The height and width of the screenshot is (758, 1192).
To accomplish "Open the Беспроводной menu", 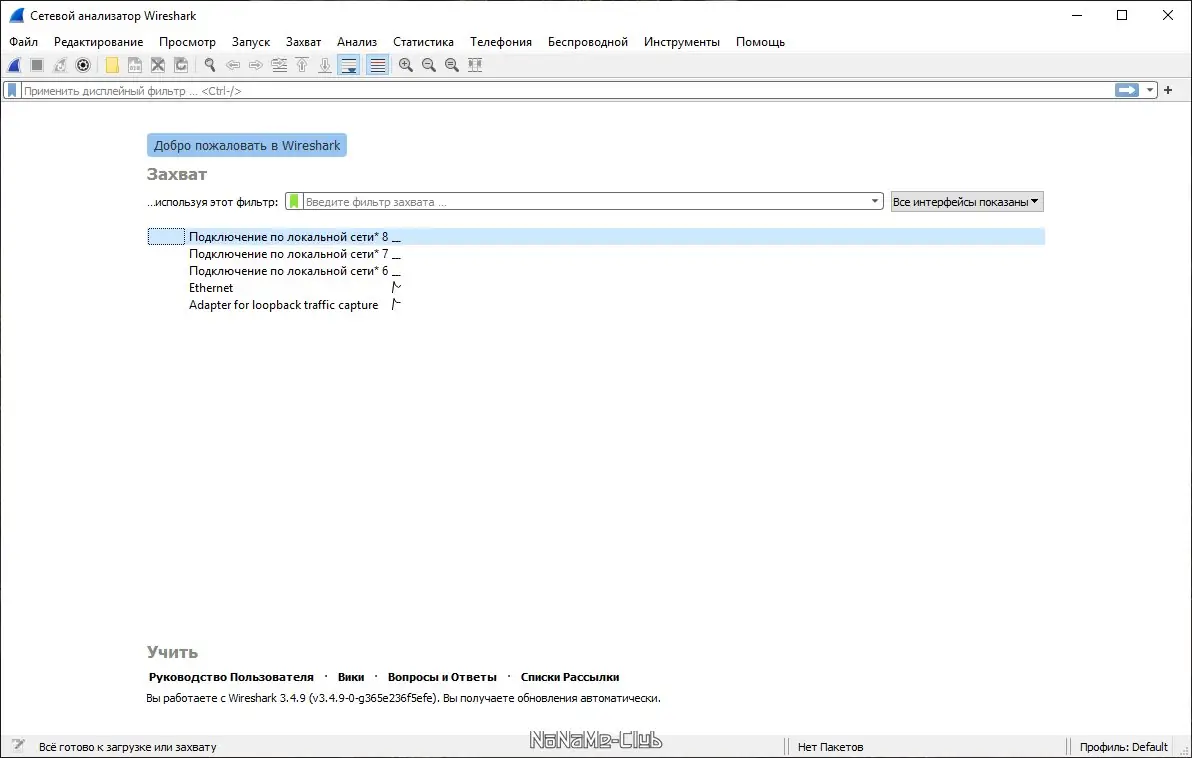I will pyautogui.click(x=588, y=42).
